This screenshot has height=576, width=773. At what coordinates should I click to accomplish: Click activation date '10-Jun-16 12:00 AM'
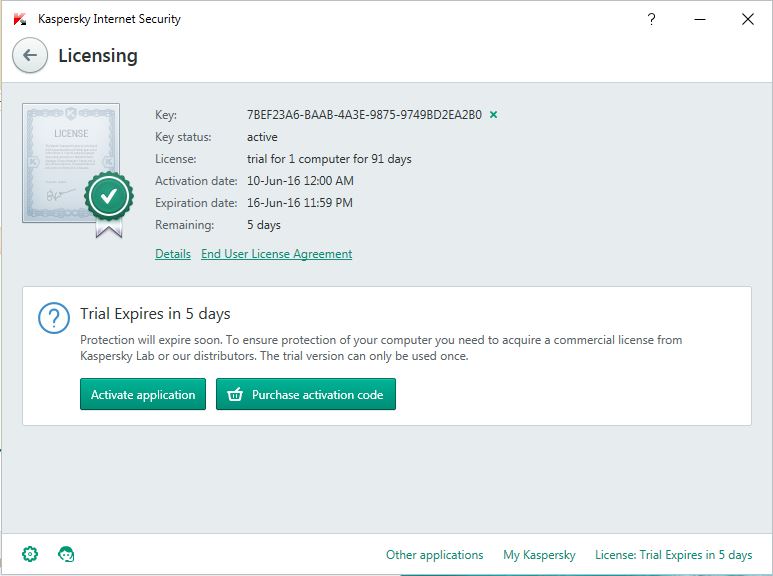(x=300, y=181)
